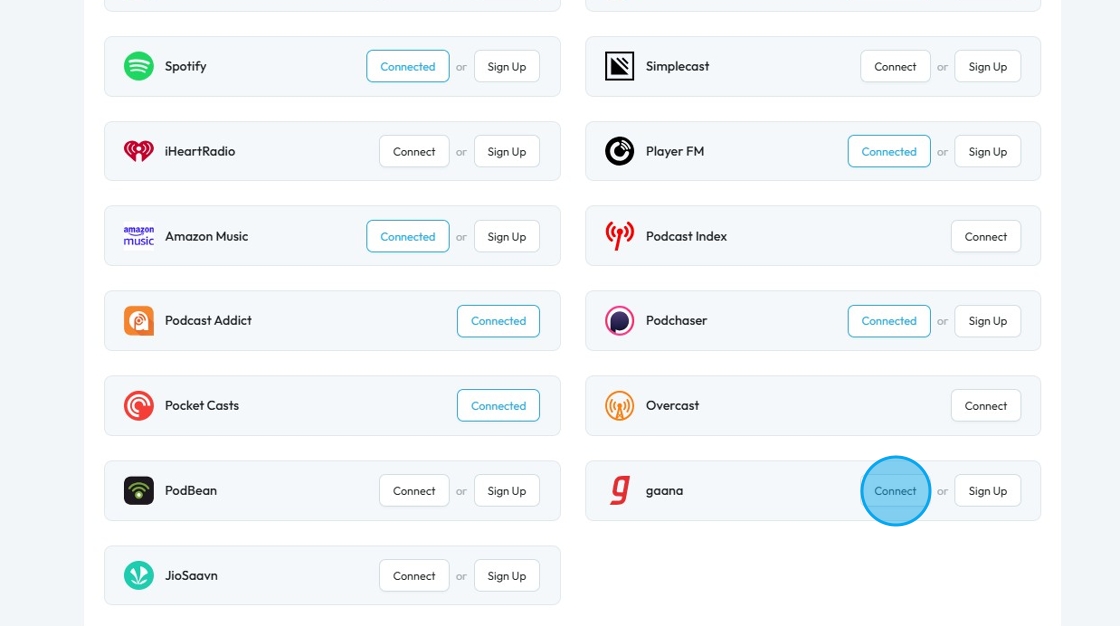Click Connected button for Spotify

pos(408,67)
